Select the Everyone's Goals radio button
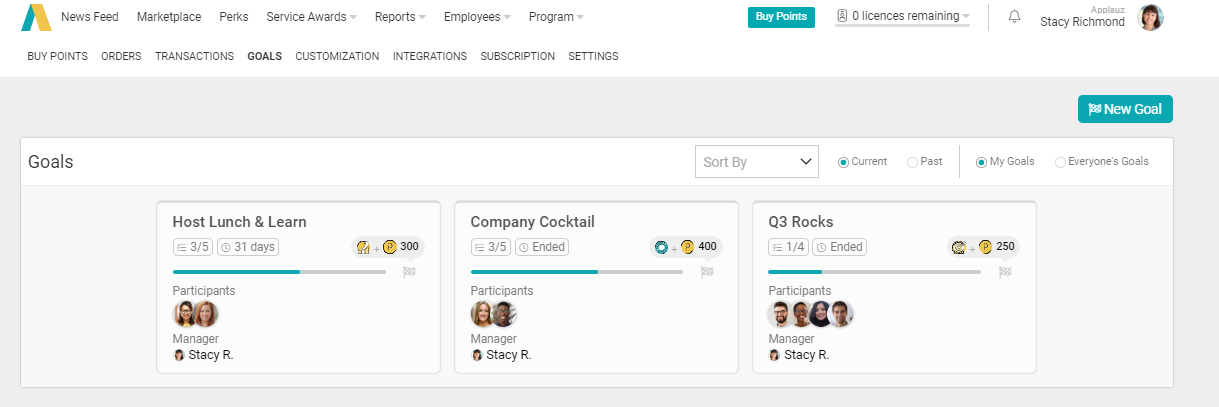 (1060, 162)
